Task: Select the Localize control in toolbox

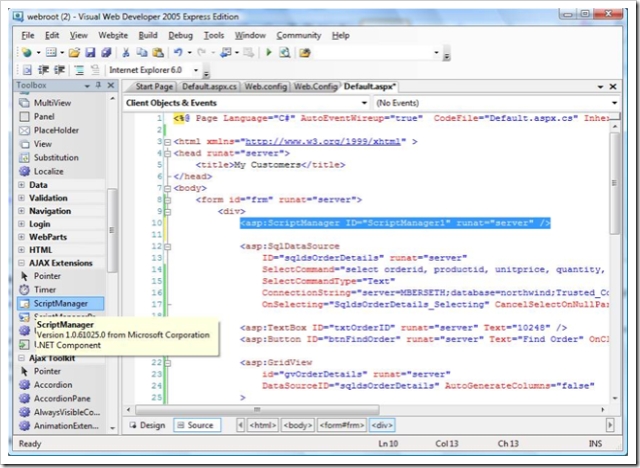Action: (x=60, y=171)
